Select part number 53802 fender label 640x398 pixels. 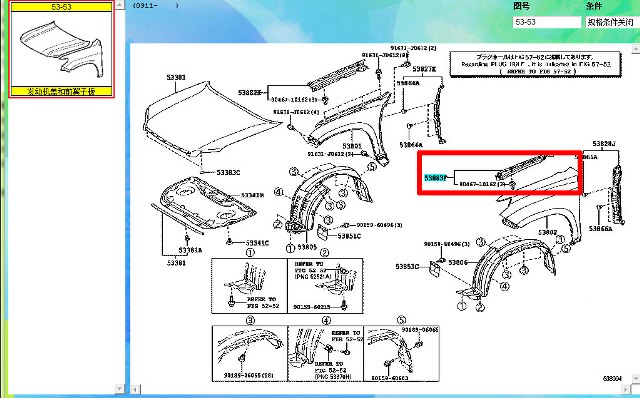click(547, 232)
